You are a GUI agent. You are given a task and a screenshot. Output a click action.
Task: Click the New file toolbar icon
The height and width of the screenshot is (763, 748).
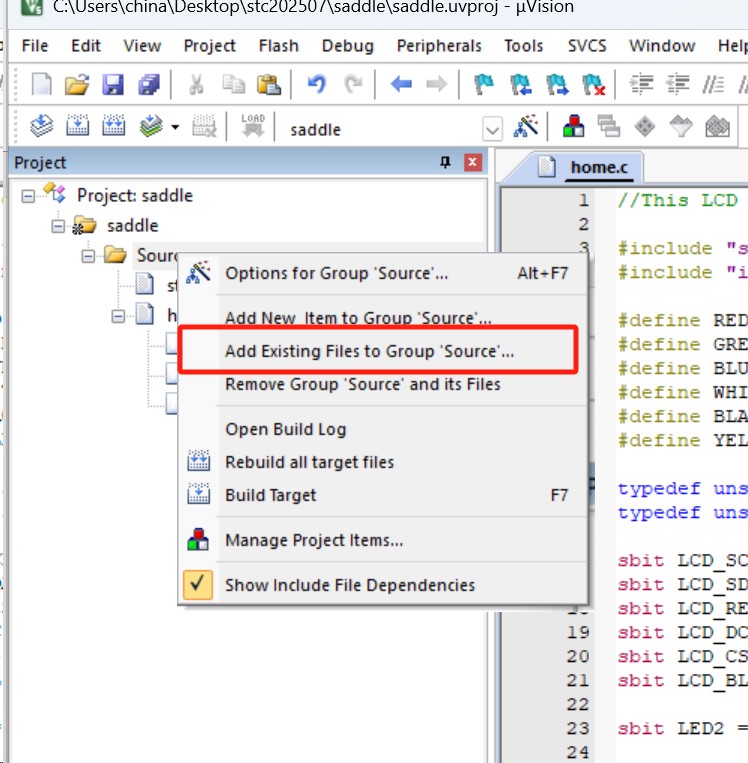pos(41,84)
